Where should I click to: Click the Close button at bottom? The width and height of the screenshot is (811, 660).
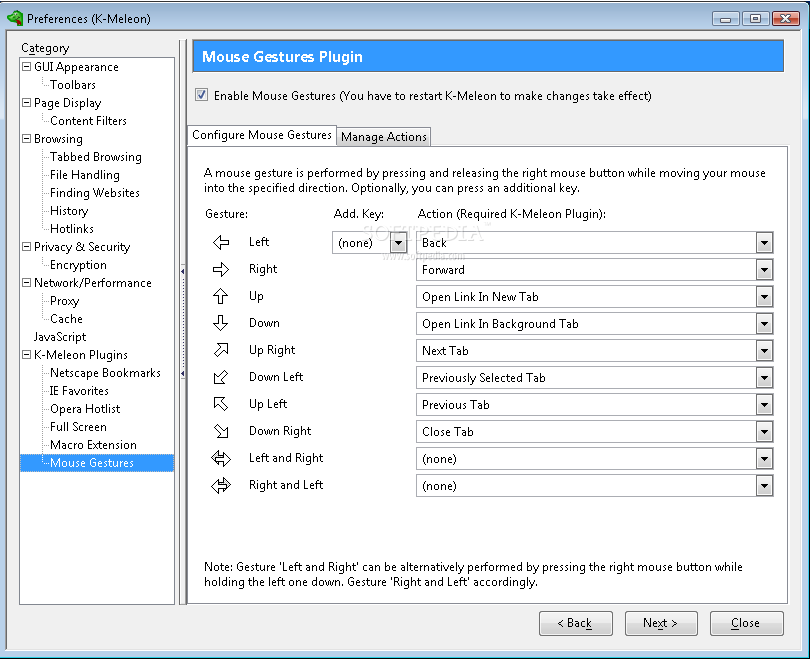click(746, 623)
